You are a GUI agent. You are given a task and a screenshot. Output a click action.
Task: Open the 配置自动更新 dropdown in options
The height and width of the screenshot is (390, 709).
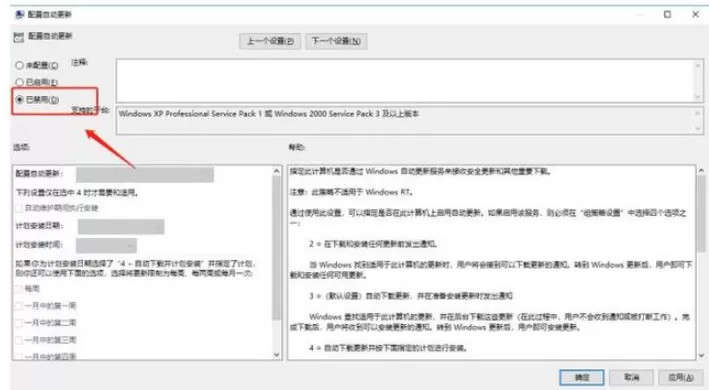pyautogui.click(x=145, y=174)
